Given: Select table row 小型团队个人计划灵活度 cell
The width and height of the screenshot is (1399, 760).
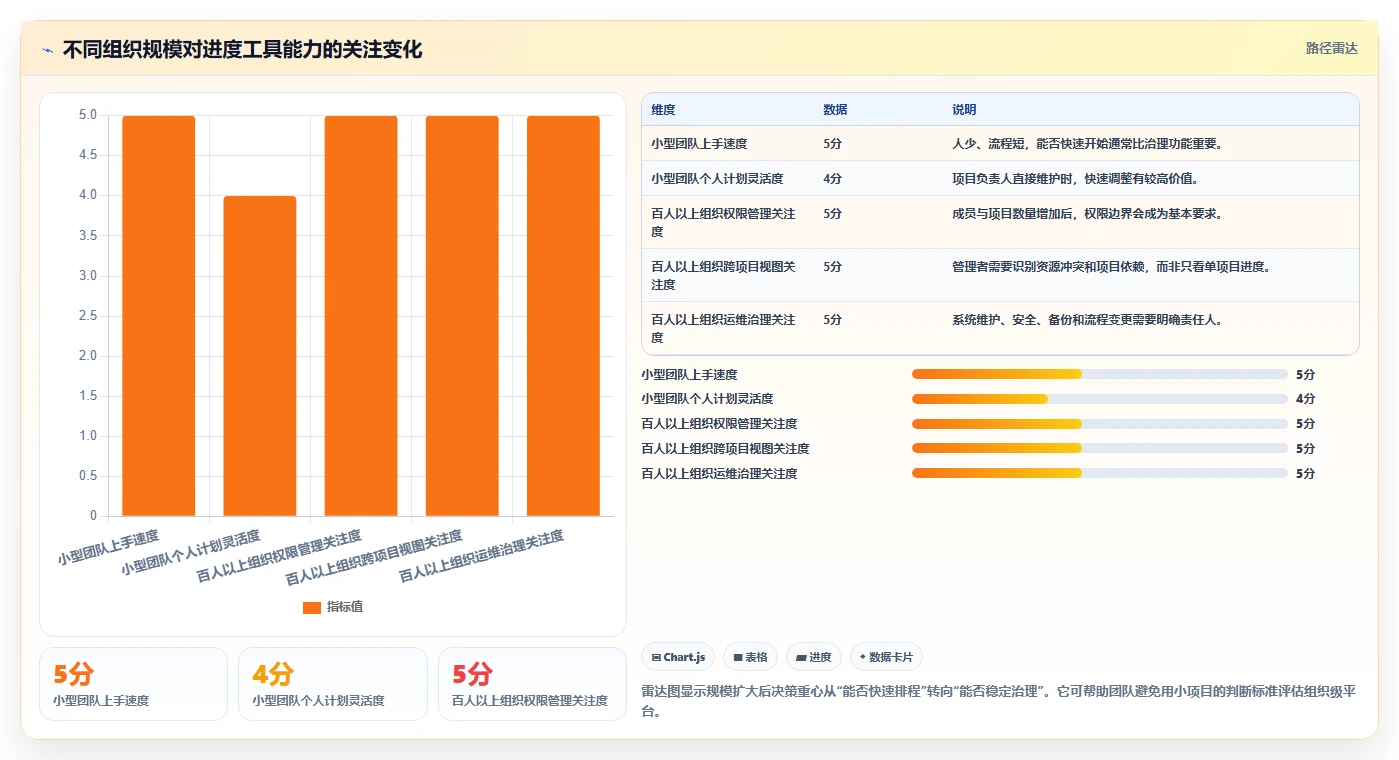Looking at the screenshot, I should point(727,179).
